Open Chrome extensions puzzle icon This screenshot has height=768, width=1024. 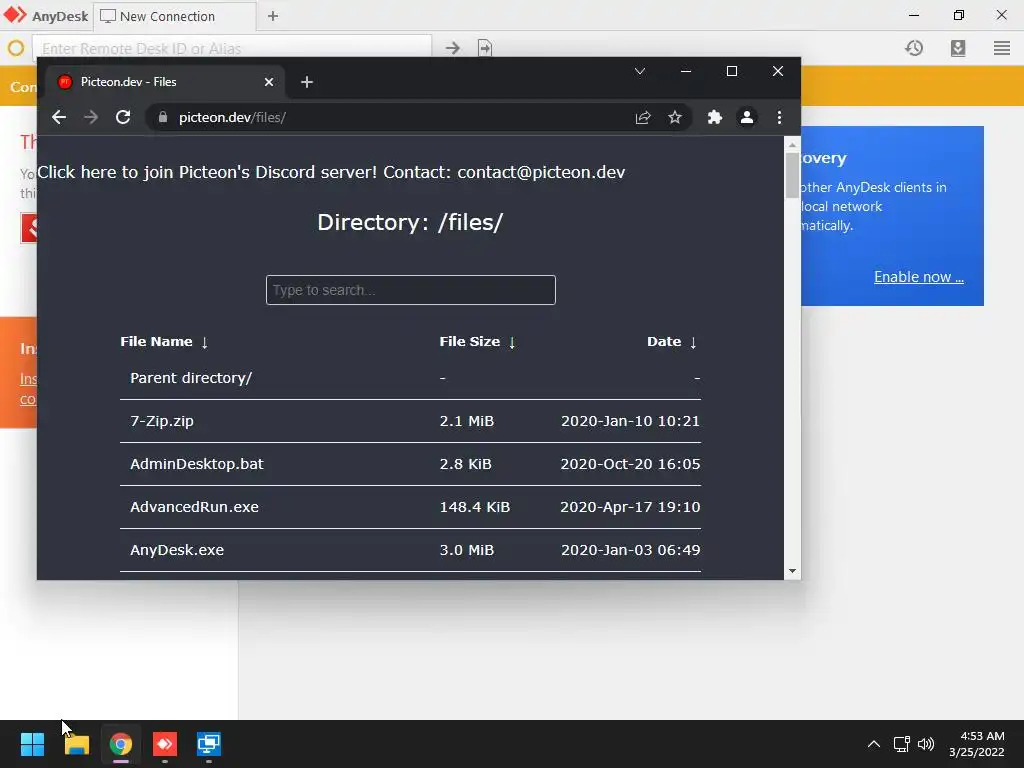pyautogui.click(x=714, y=118)
